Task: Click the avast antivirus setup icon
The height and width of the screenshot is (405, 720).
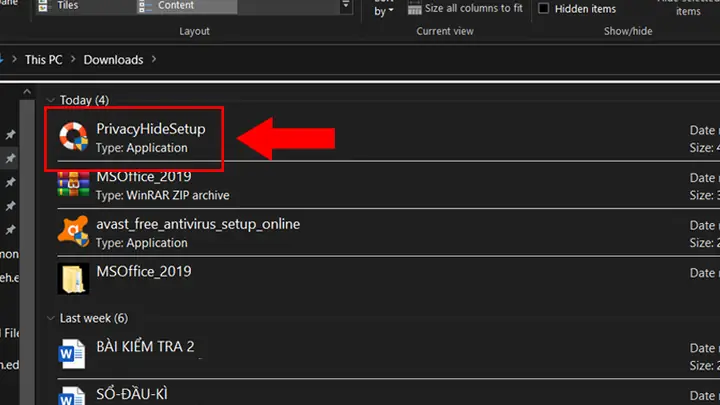Action: point(73,231)
